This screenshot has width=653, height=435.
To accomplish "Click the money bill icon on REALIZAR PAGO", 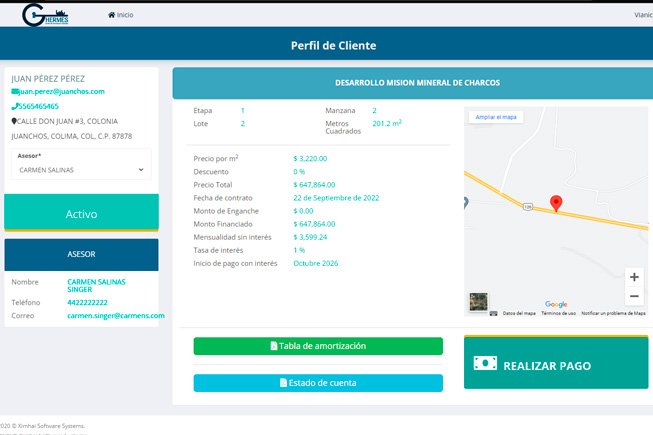I will click(x=485, y=363).
